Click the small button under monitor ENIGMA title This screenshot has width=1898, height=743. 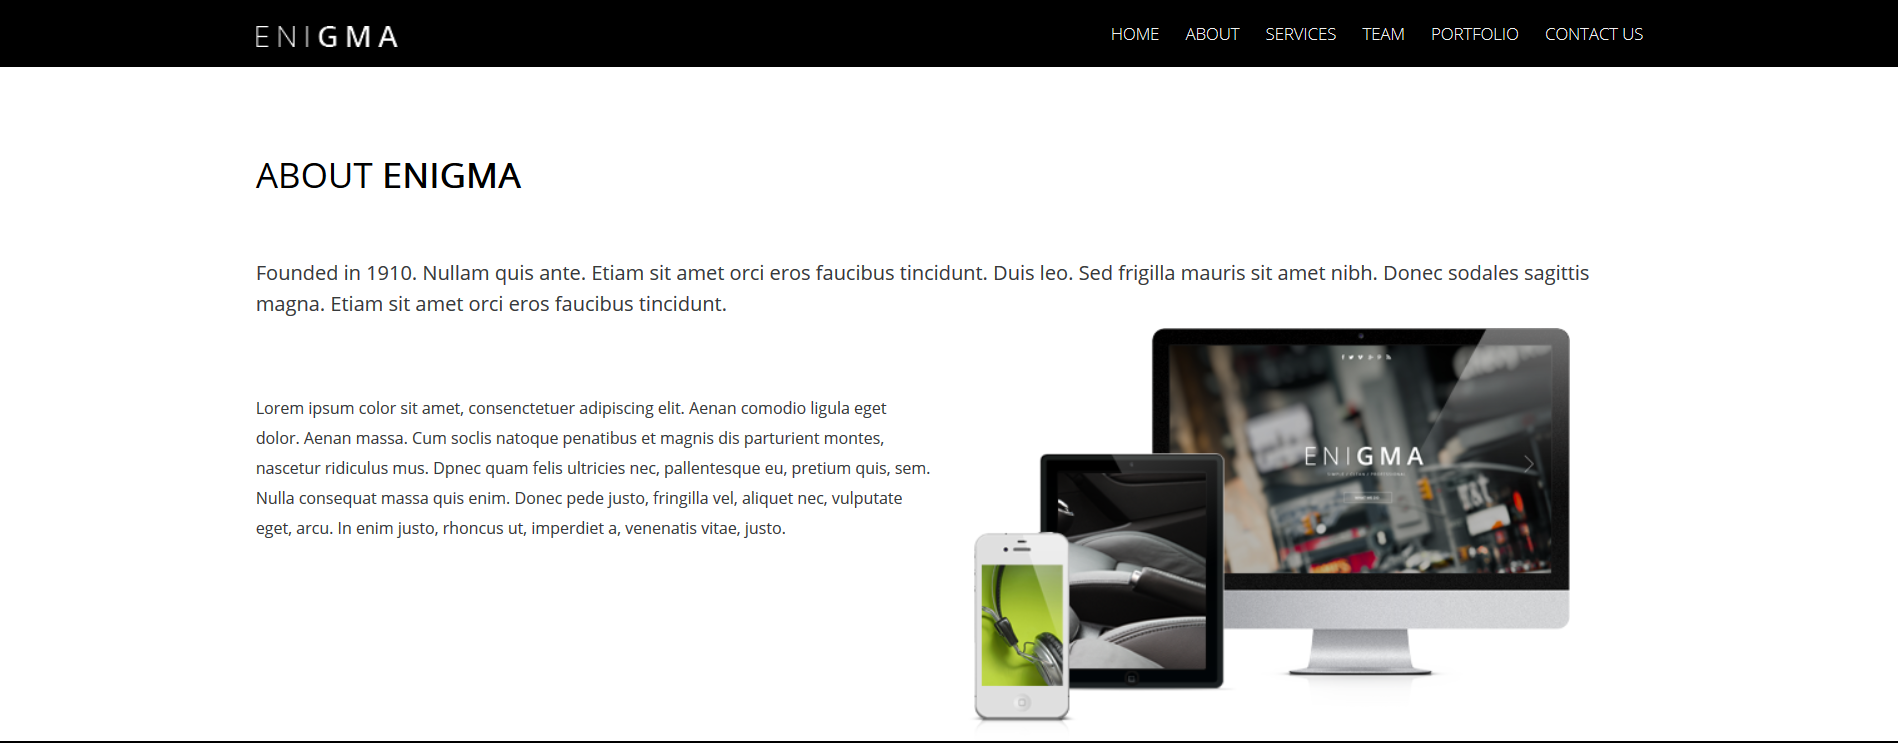1366,496
